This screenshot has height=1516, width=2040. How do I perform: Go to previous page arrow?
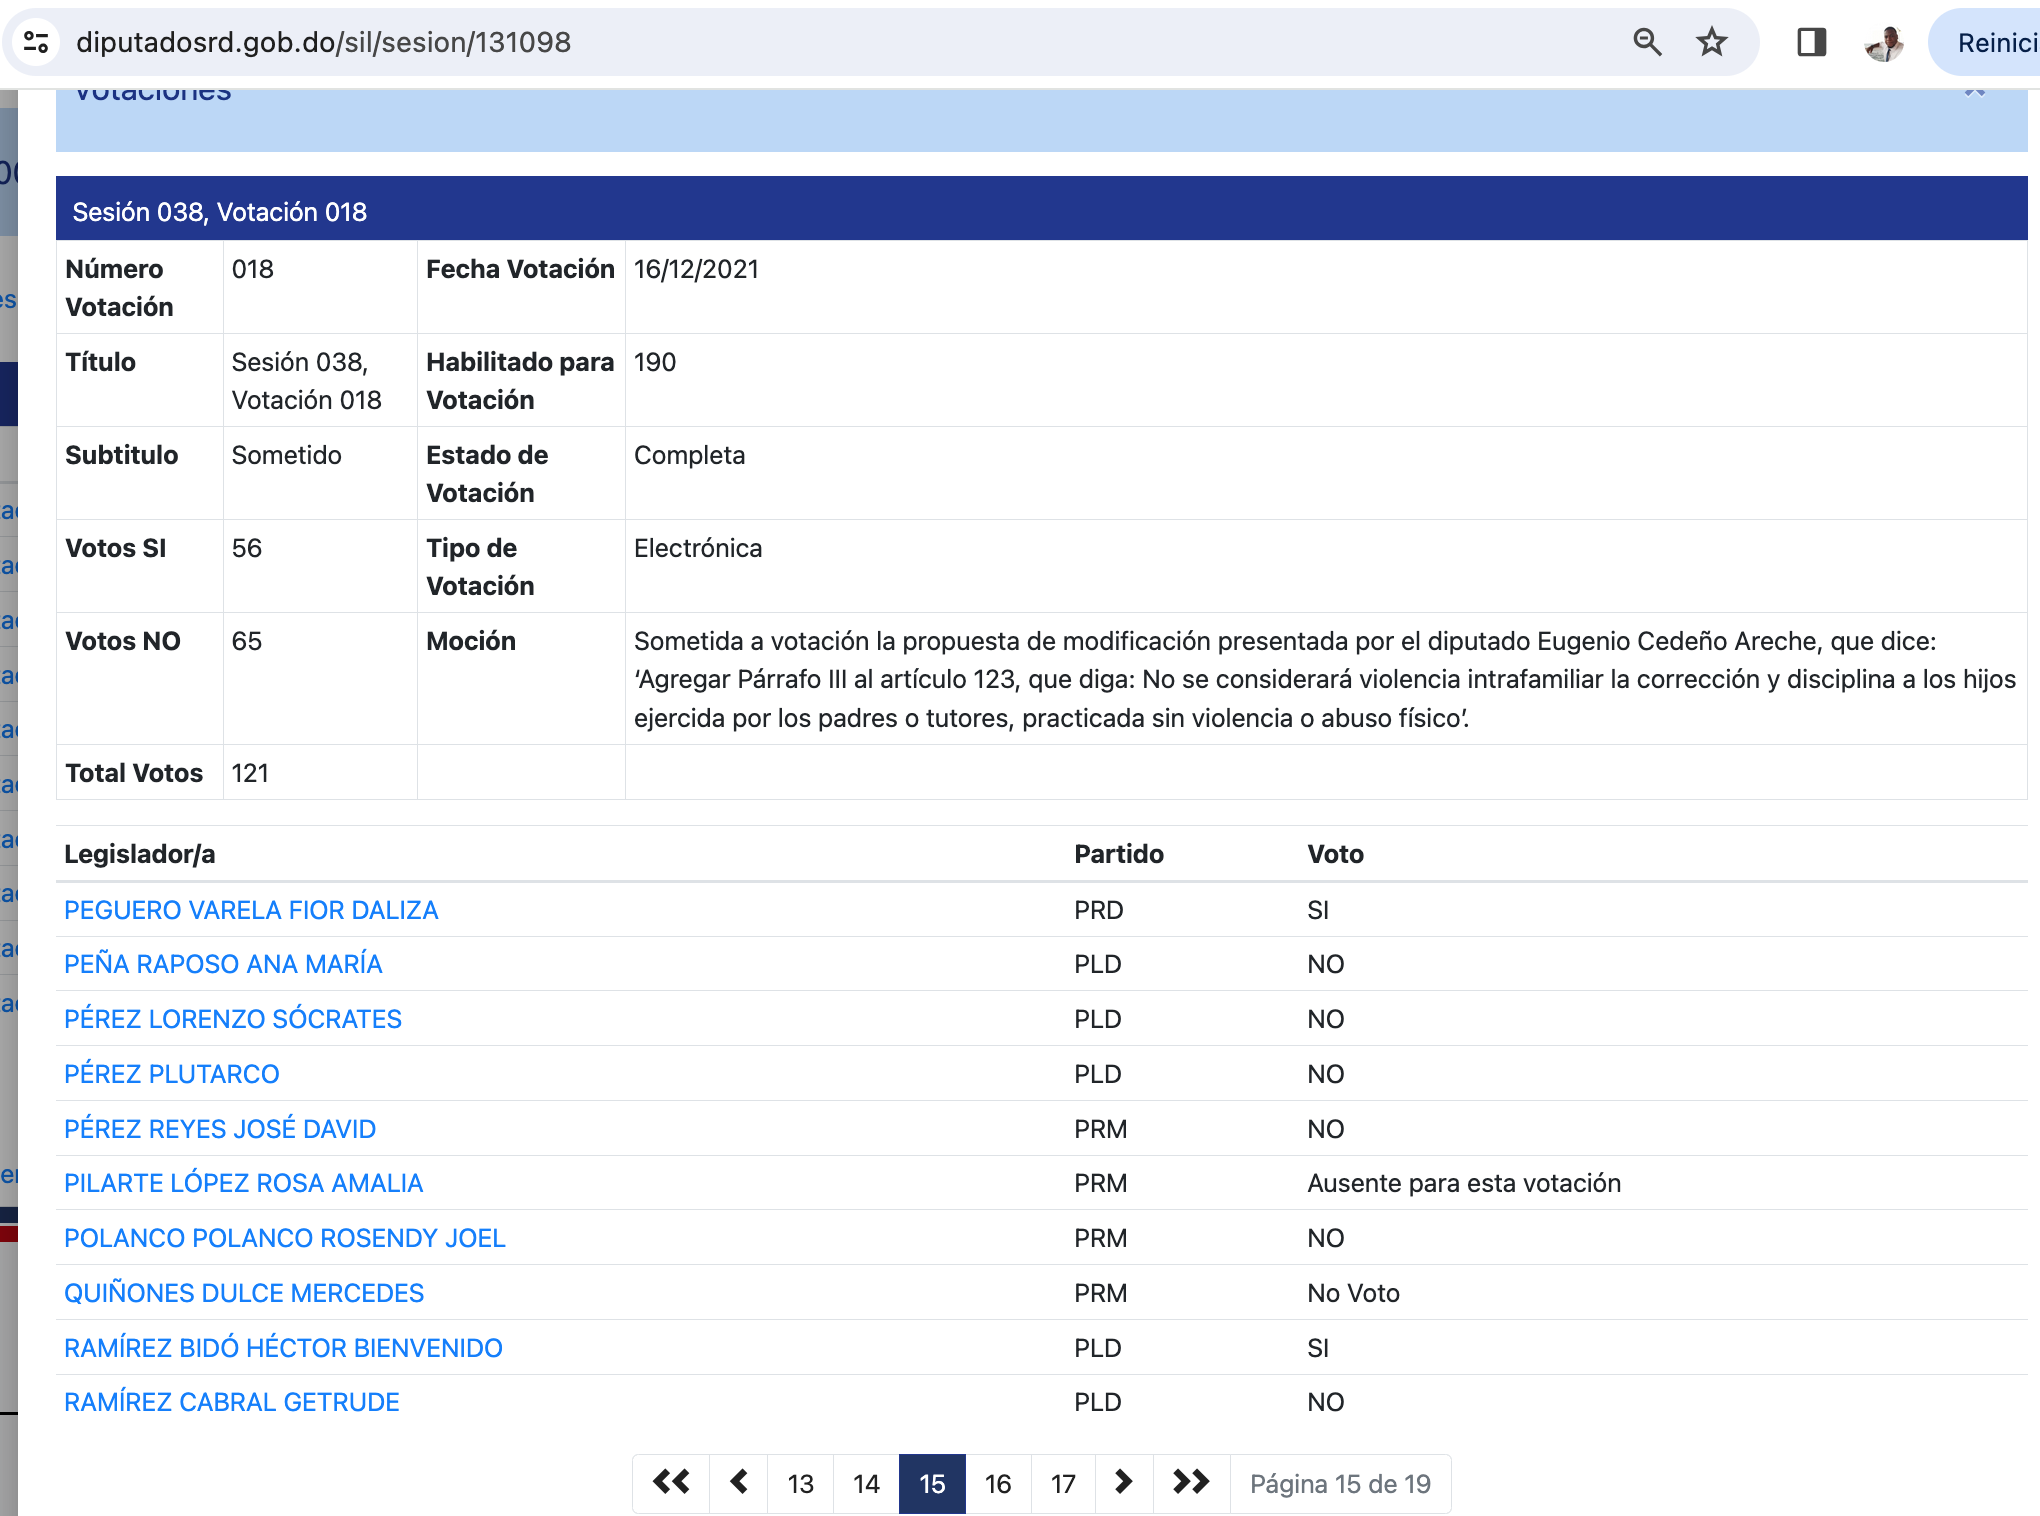[739, 1482]
